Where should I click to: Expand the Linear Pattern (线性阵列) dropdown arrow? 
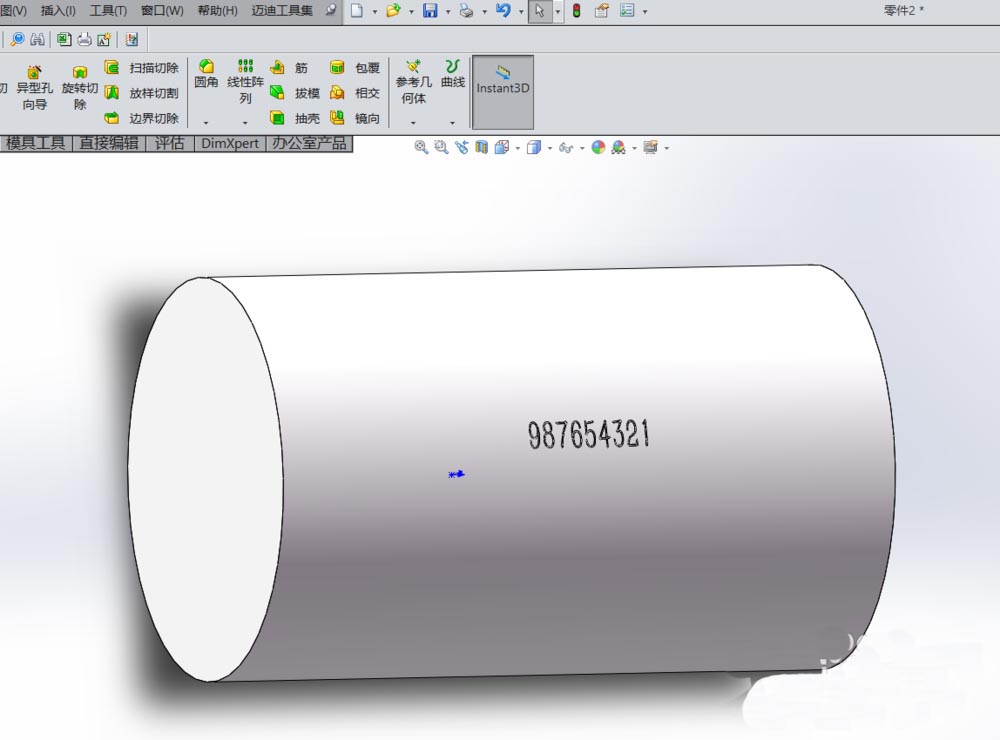coord(246,122)
